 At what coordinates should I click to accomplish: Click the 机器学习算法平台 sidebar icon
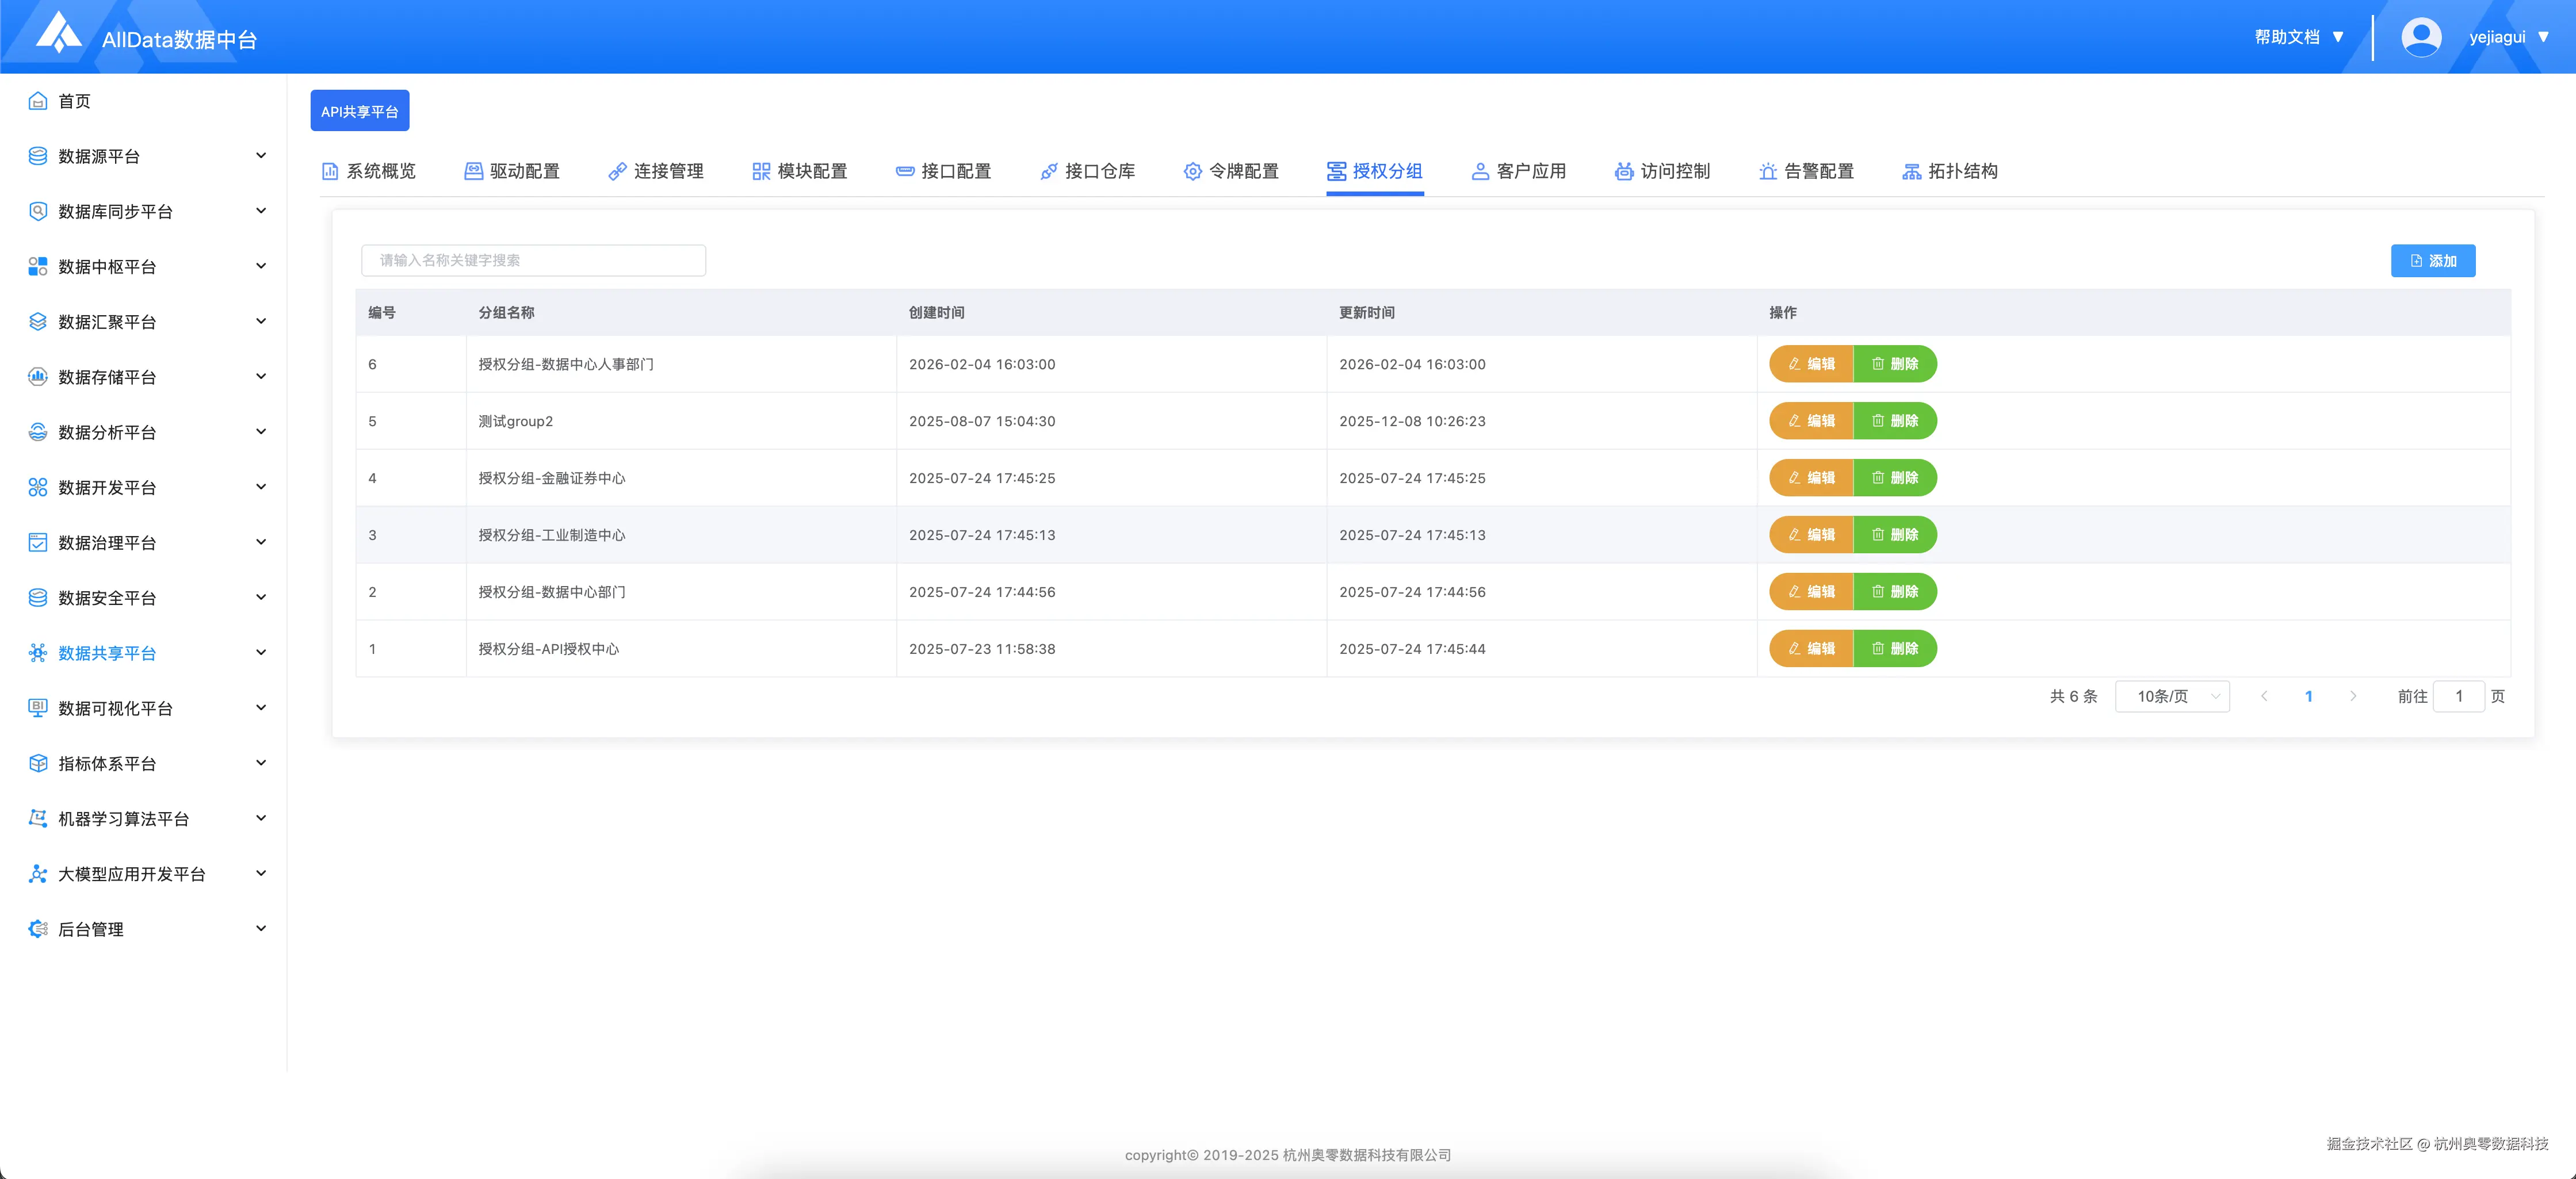pyautogui.click(x=38, y=818)
